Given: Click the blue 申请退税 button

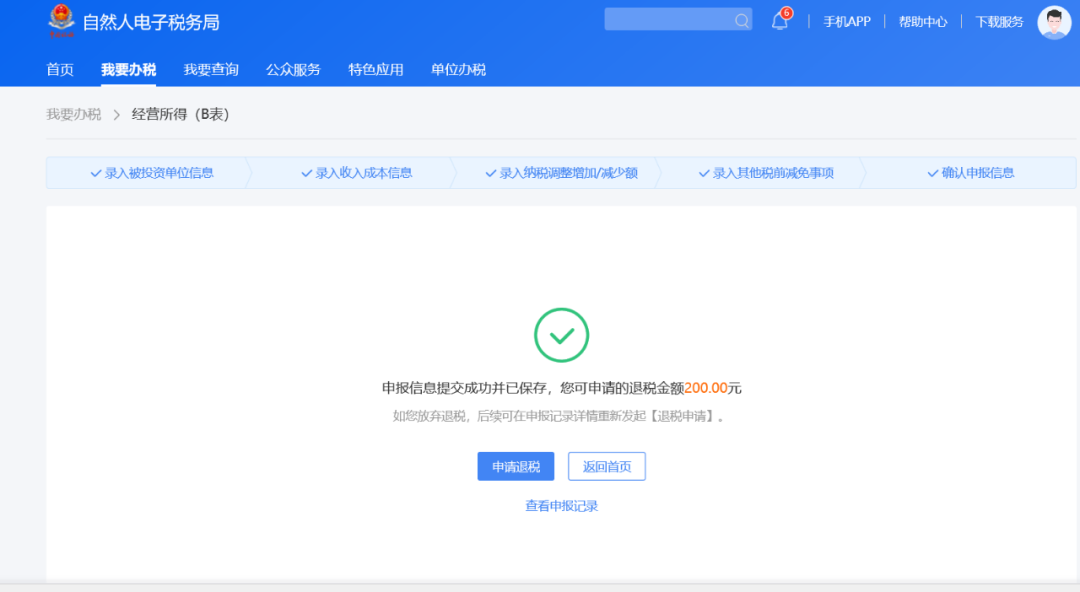Looking at the screenshot, I should pyautogui.click(x=515, y=466).
